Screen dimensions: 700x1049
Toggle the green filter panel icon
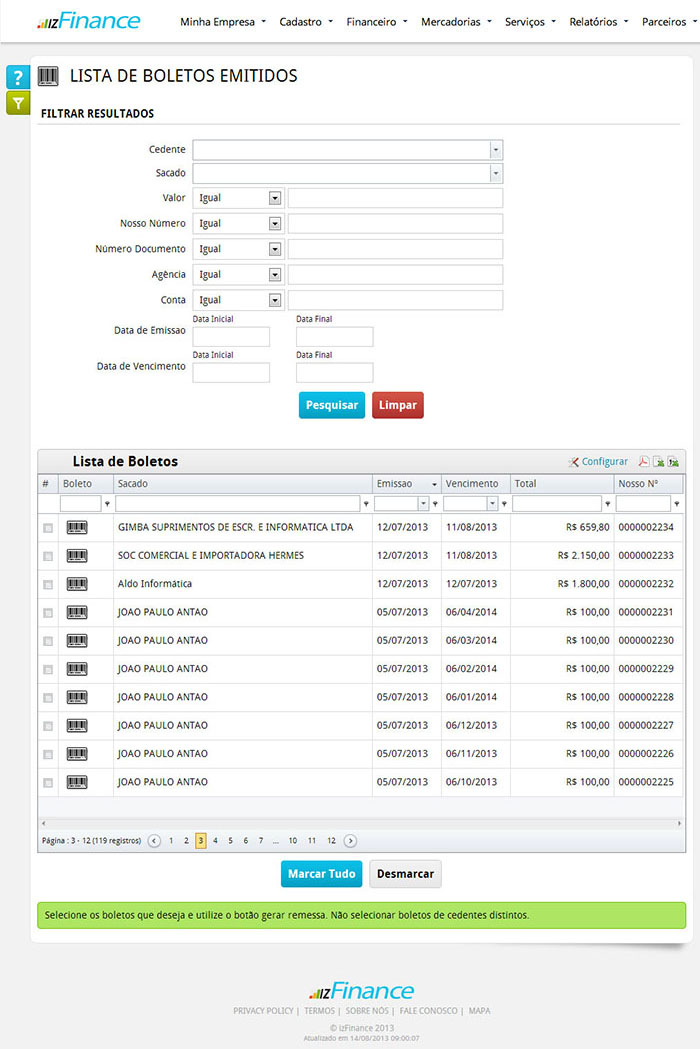[x=17, y=102]
